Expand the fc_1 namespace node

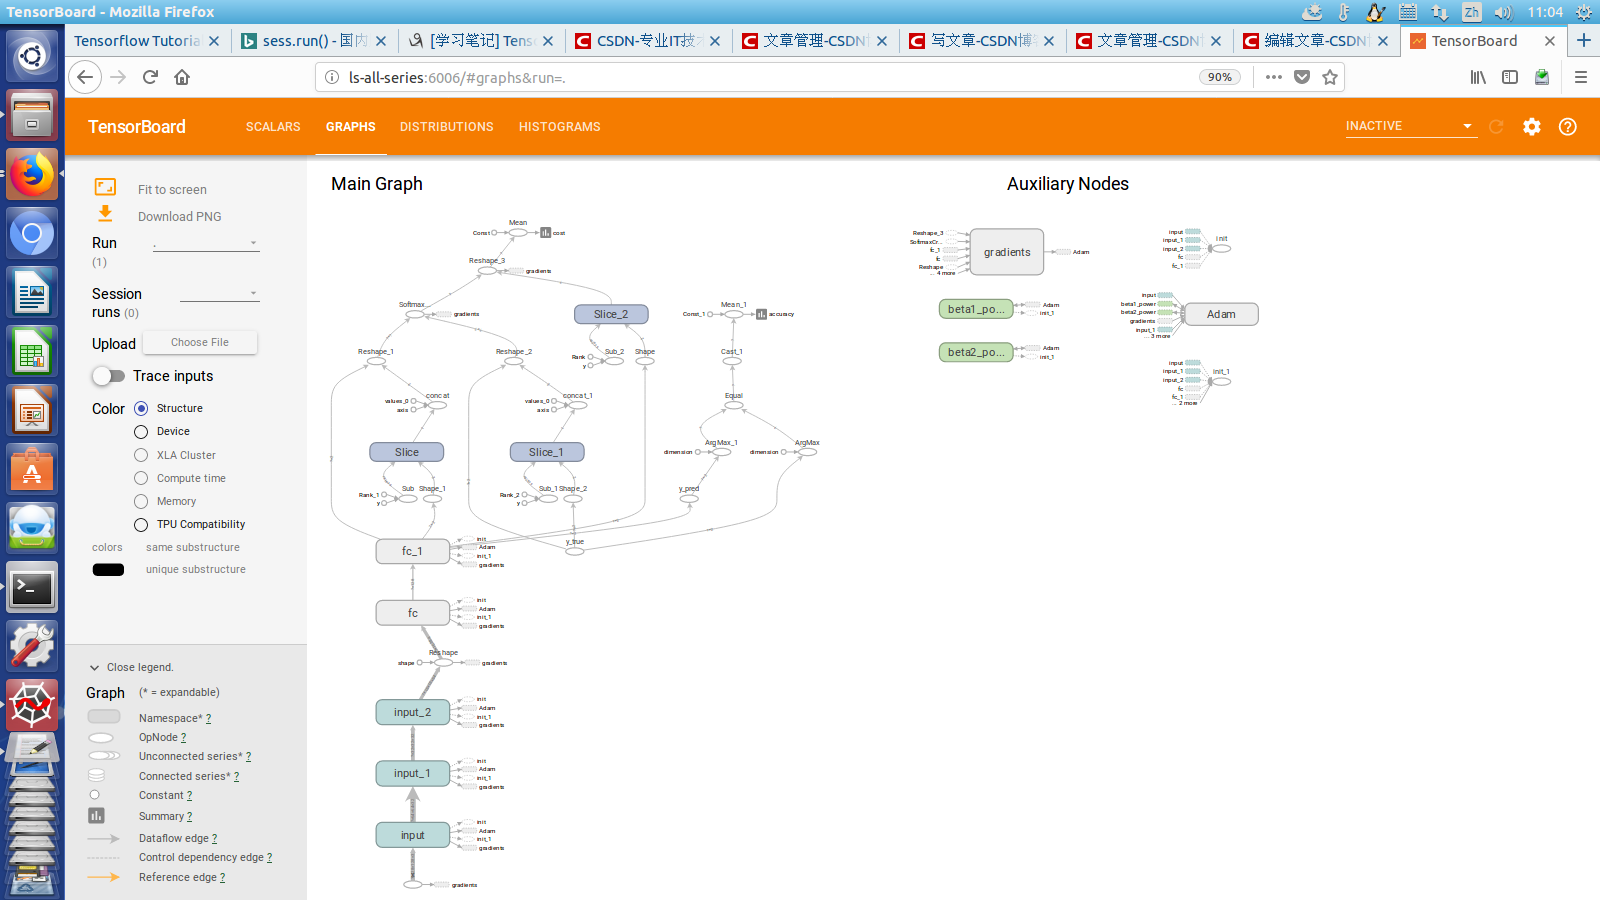[412, 551]
